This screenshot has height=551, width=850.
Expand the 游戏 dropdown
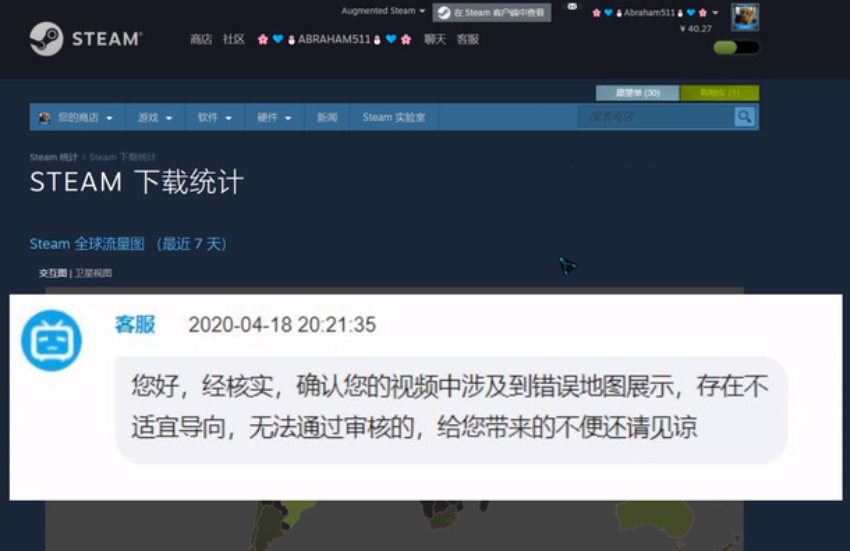point(155,117)
